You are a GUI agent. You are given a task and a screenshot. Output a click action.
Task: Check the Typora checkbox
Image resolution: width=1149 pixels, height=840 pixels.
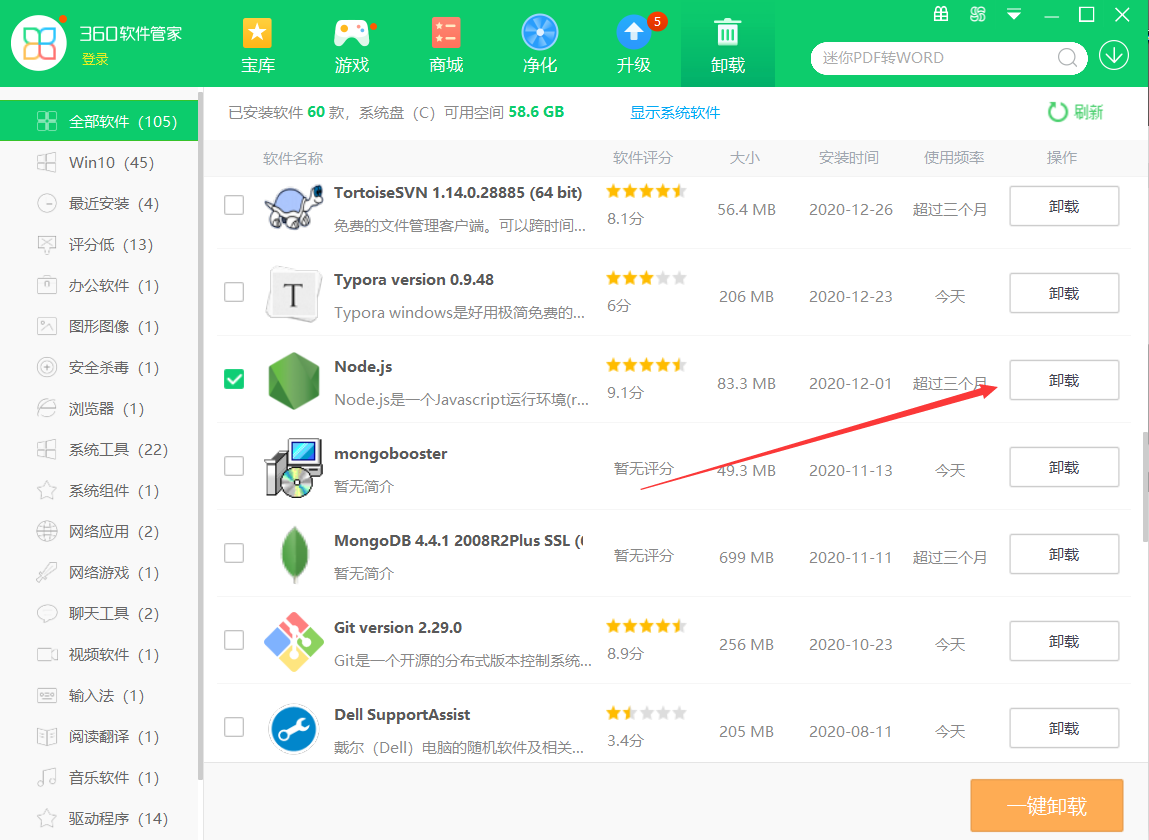point(234,292)
